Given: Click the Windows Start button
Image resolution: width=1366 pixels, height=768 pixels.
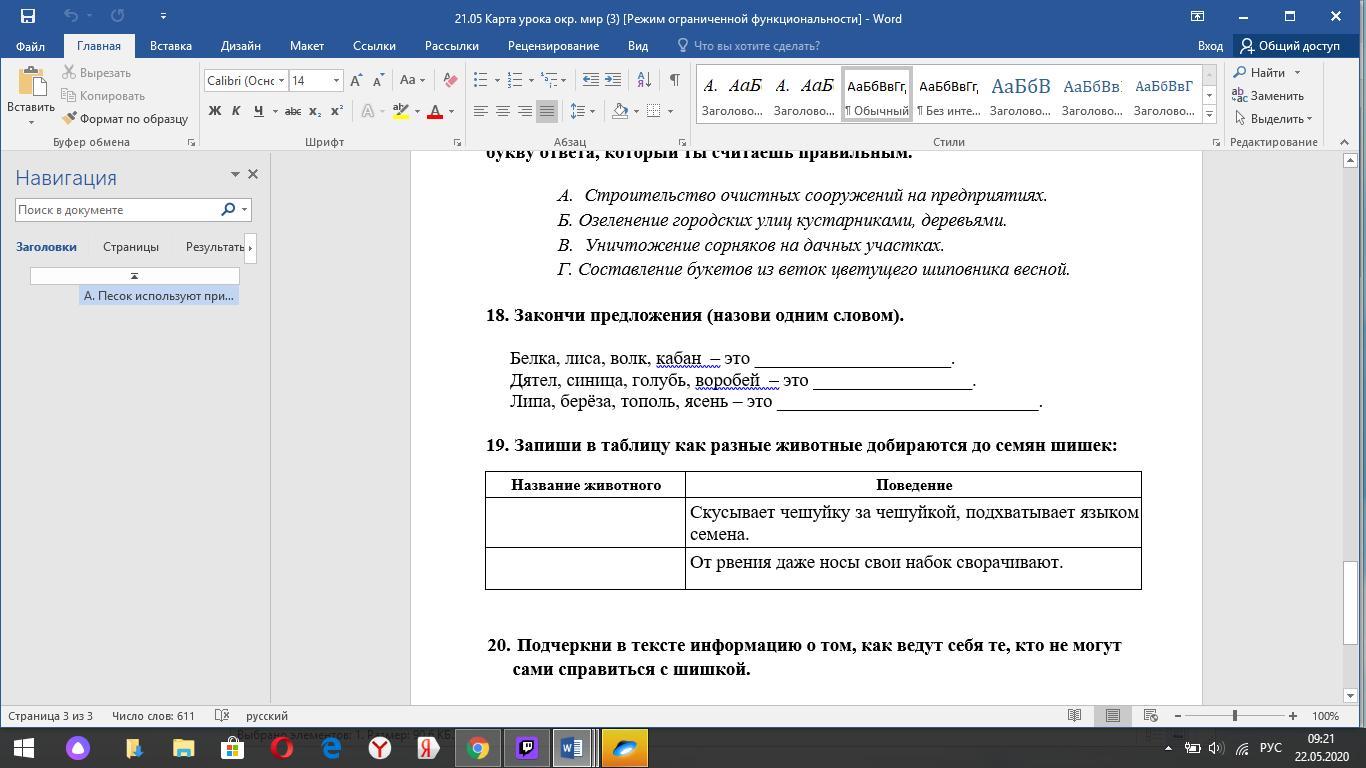Looking at the screenshot, I should pyautogui.click(x=24, y=748).
